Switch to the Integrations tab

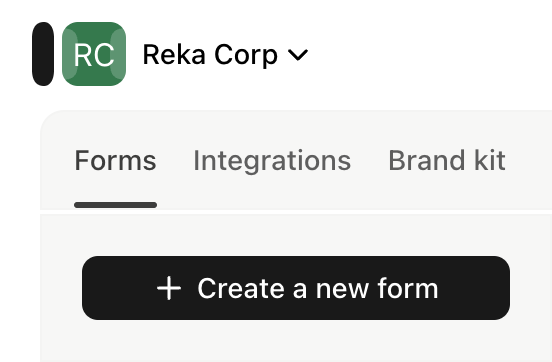coord(272,161)
